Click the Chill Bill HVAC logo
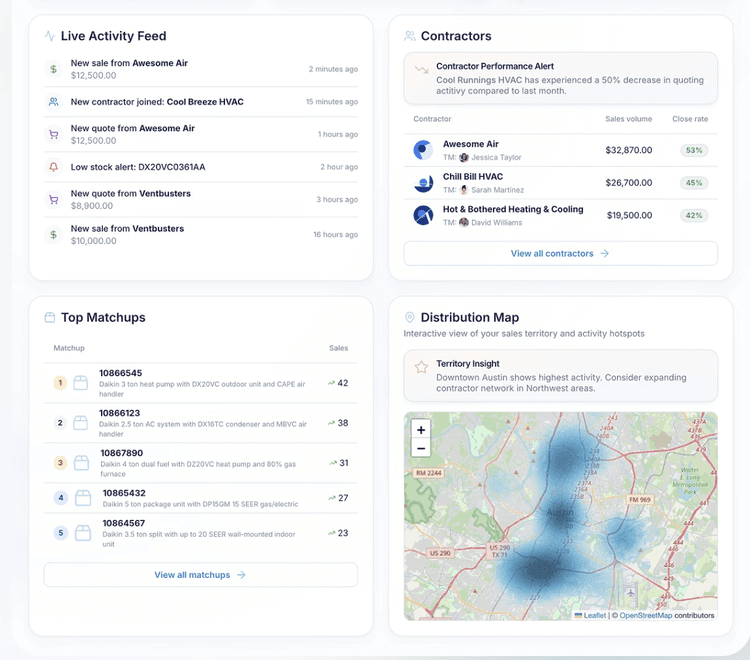Viewport: 750px width, 660px height. click(423, 183)
